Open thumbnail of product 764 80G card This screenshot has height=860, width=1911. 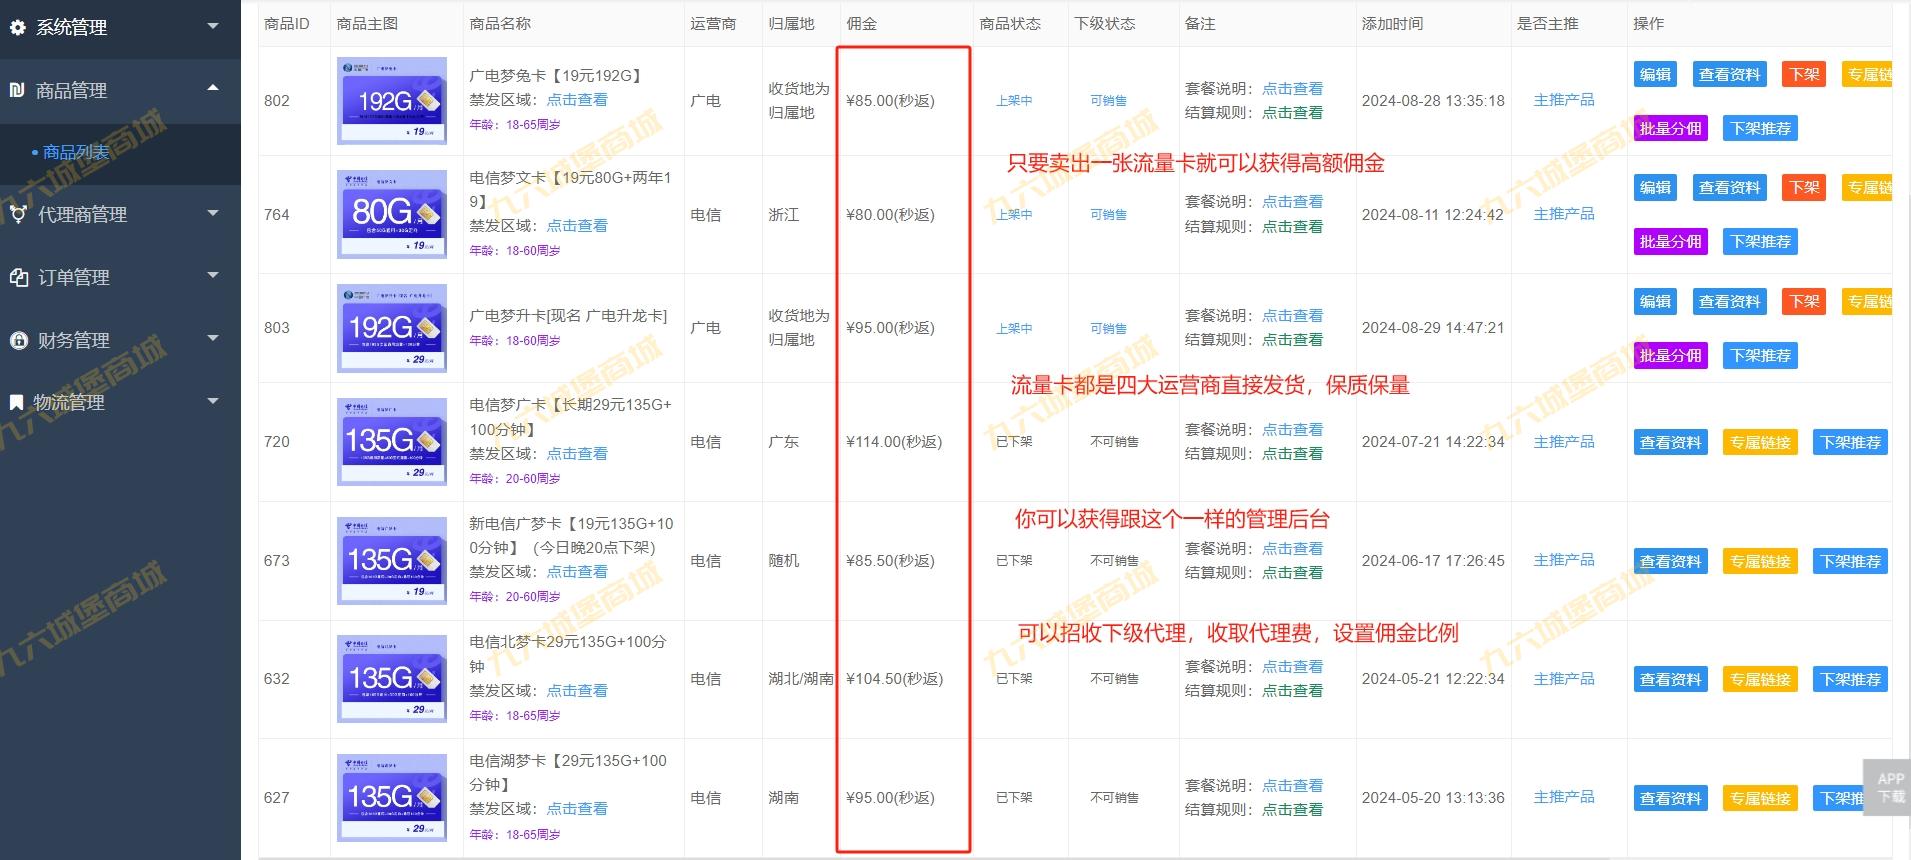(392, 214)
